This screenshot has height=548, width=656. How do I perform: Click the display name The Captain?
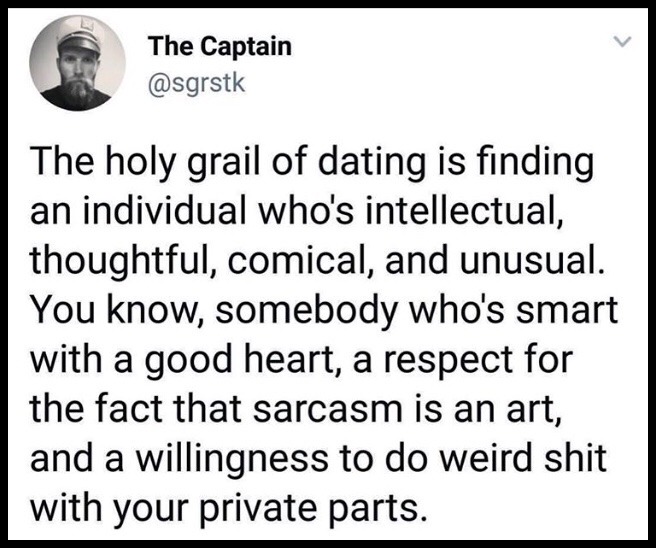point(220,46)
